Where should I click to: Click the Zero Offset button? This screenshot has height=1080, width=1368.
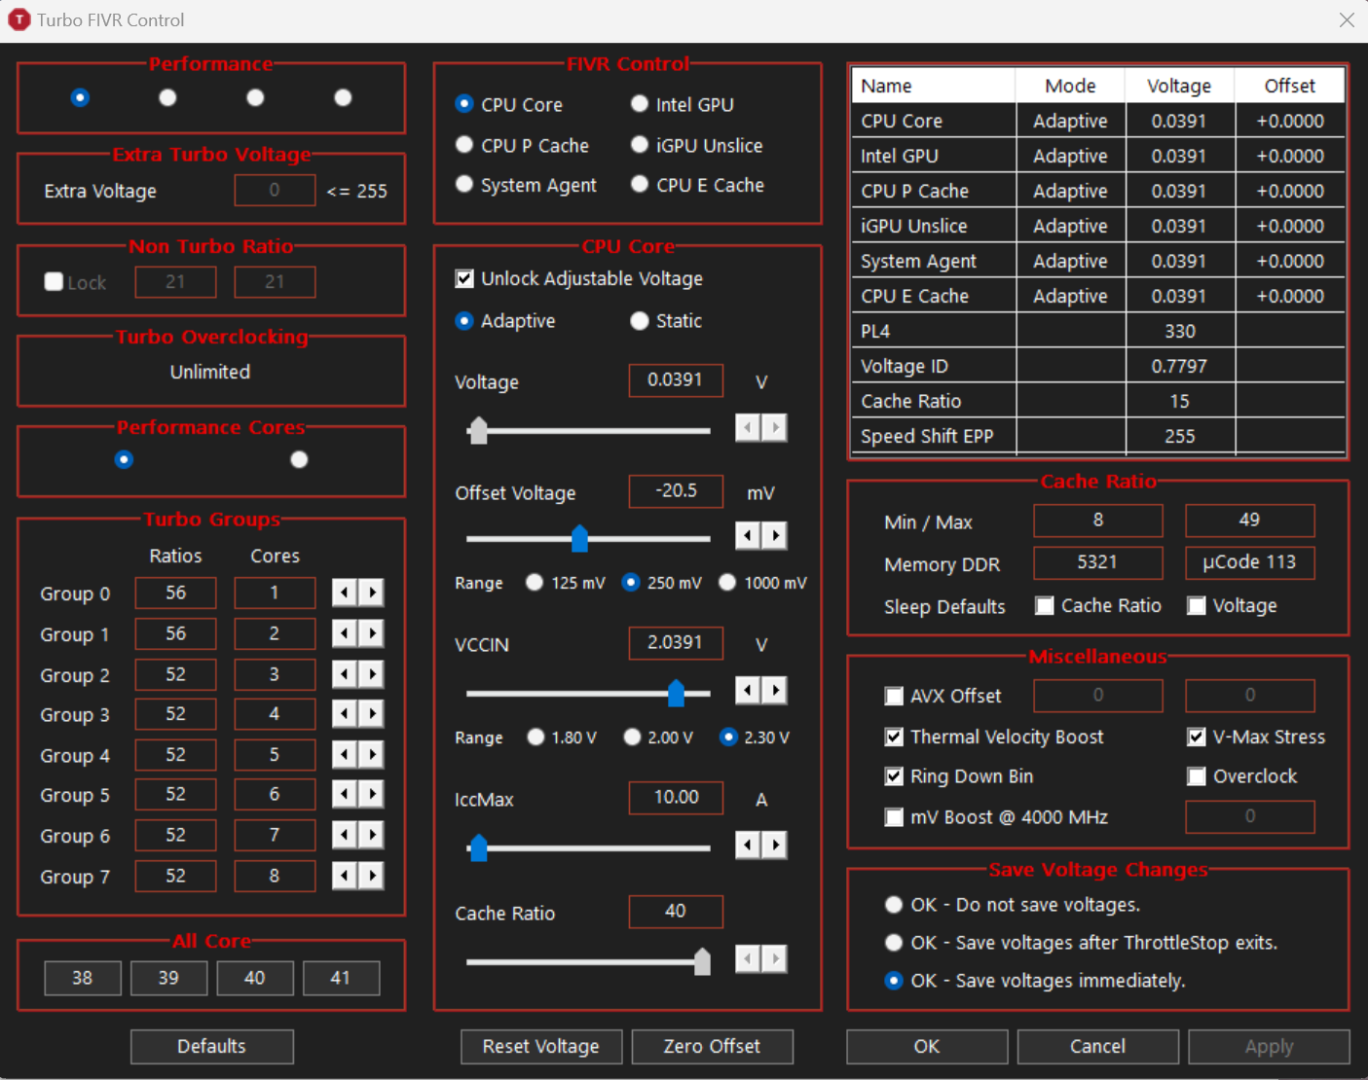tap(712, 1047)
